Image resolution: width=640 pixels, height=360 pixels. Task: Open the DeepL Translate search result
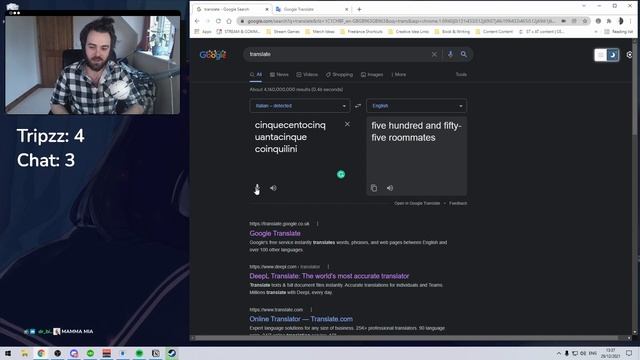click(x=329, y=276)
